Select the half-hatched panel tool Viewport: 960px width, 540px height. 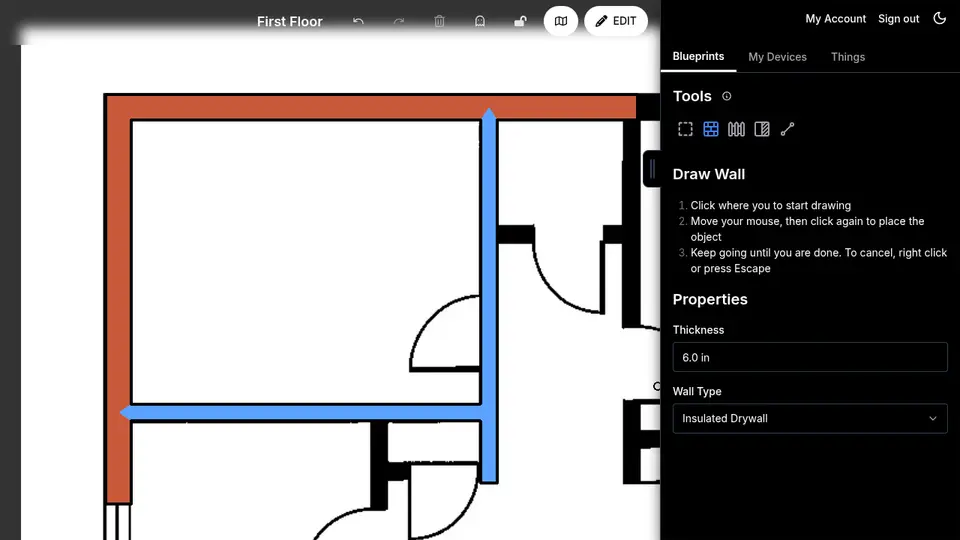pyautogui.click(x=762, y=129)
